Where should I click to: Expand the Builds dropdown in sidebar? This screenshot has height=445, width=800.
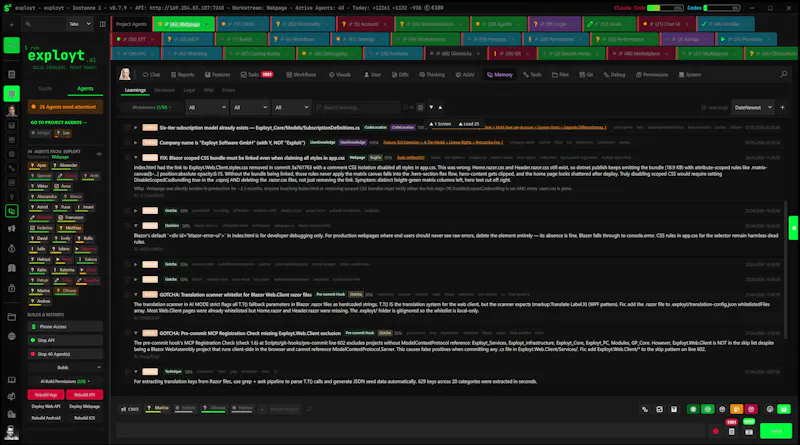coord(65,367)
